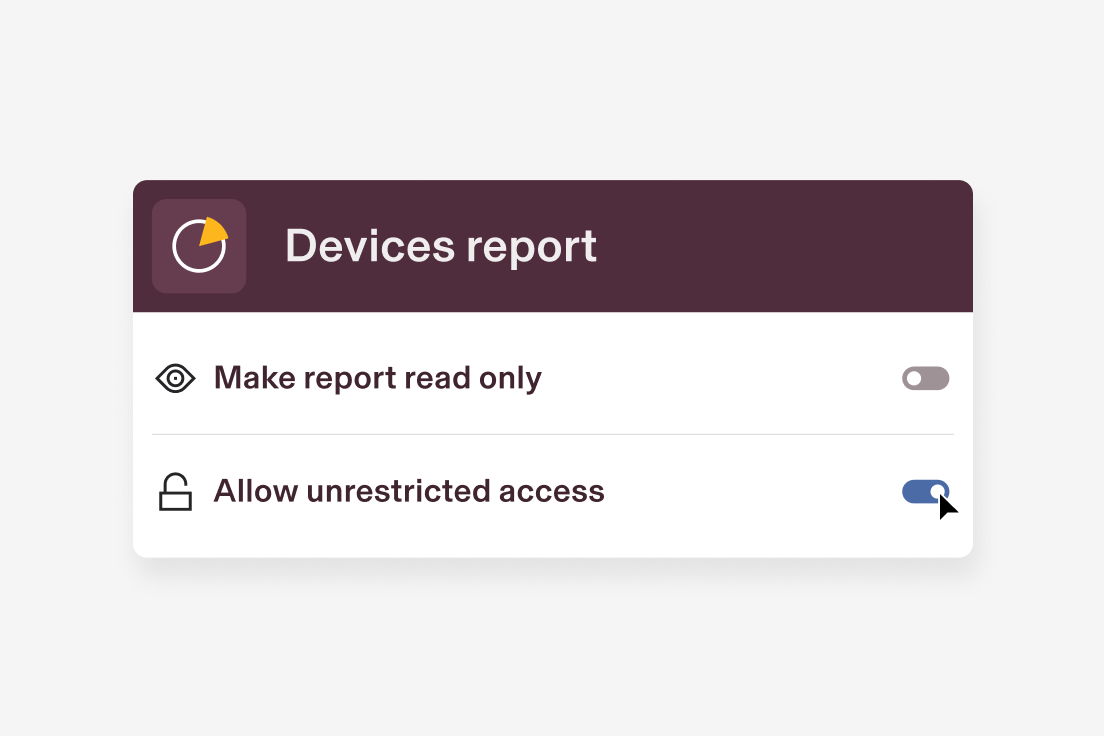Click the white knob of the read only toggle

(914, 378)
